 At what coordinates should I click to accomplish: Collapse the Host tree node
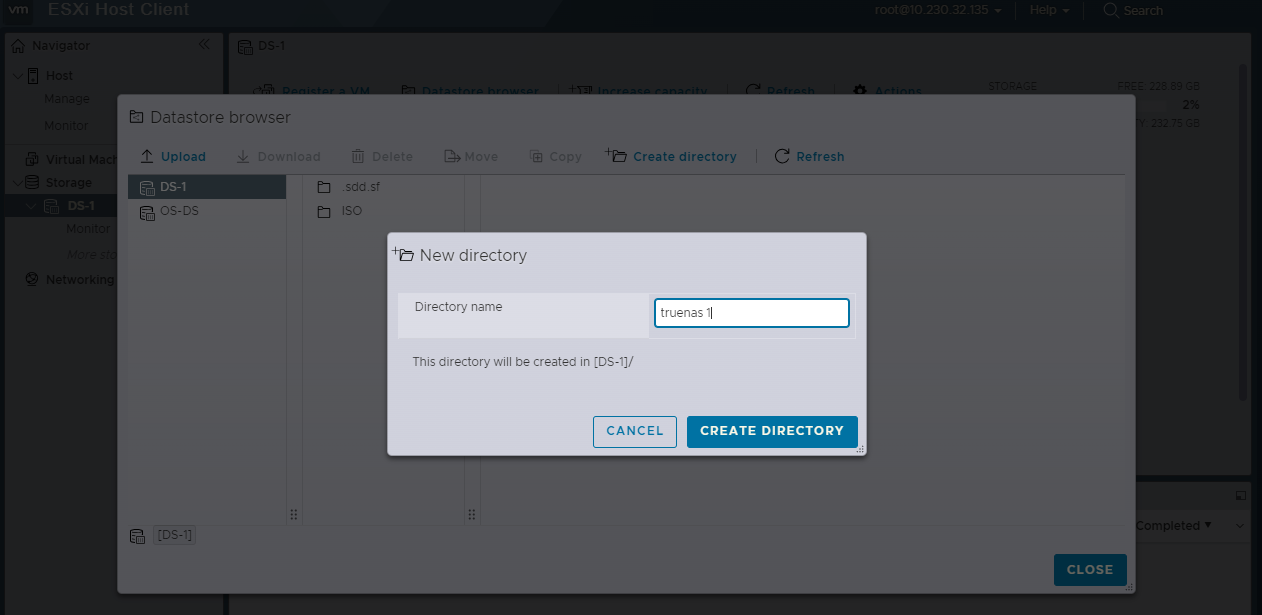[x=17, y=76]
